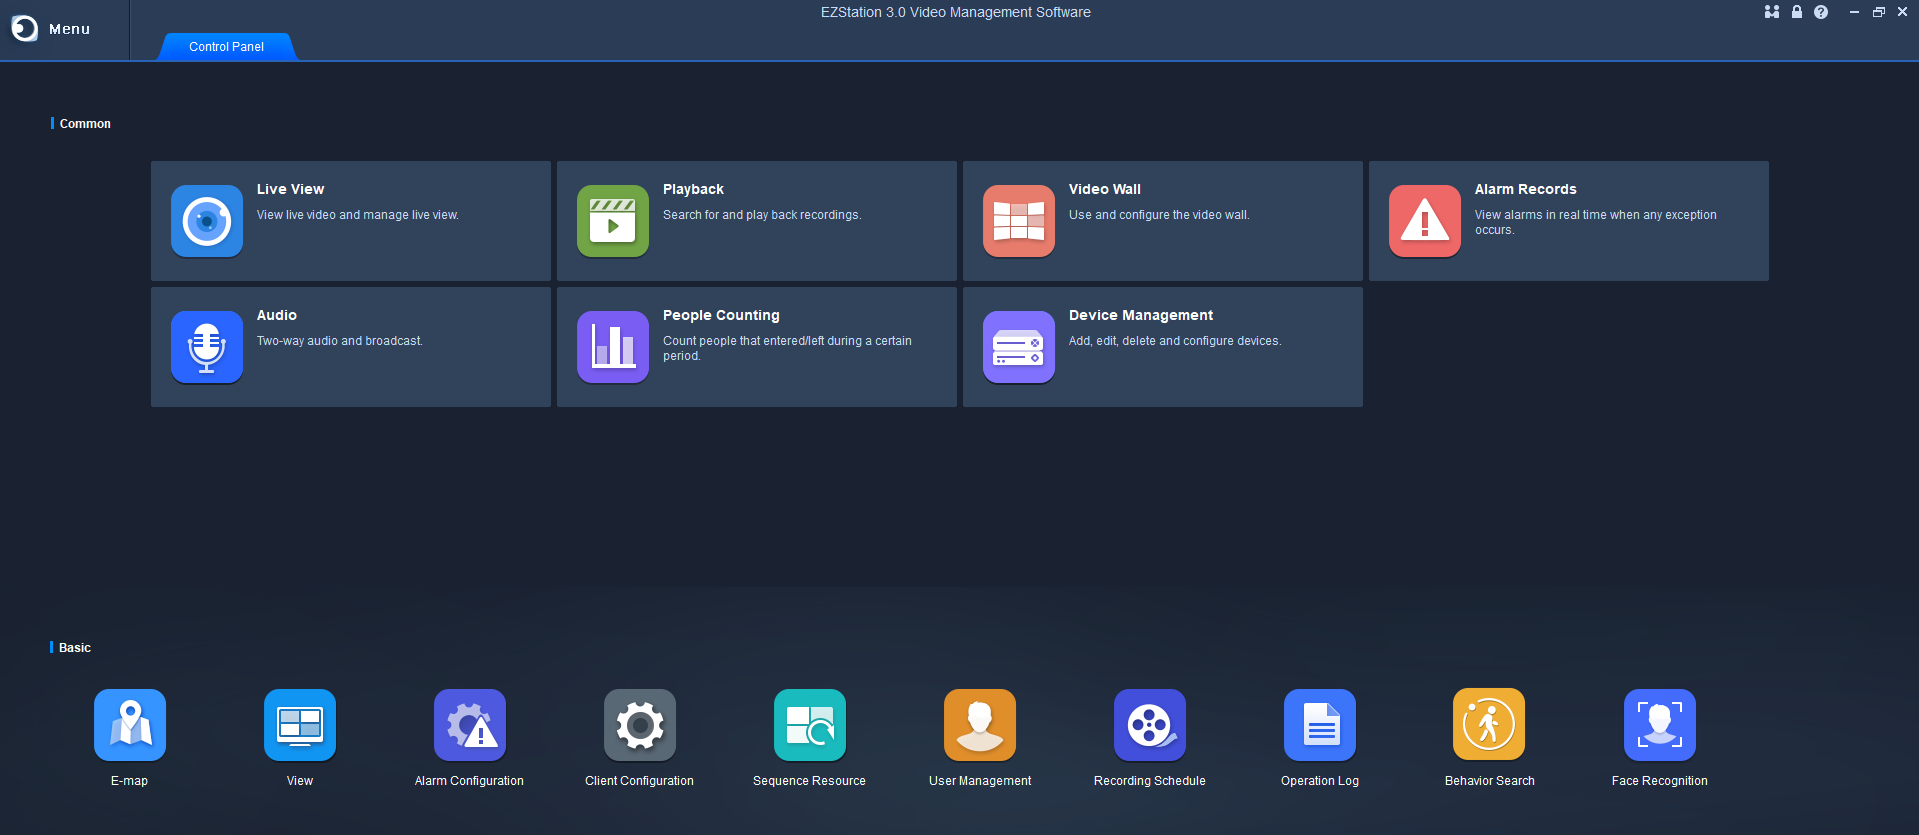Open Client Configuration gear icon

pyautogui.click(x=640, y=725)
